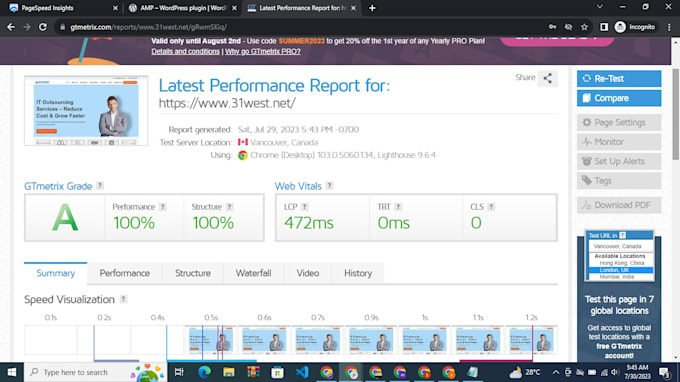Open a new browser tab
This screenshot has width=680, height=382.
click(372, 8)
